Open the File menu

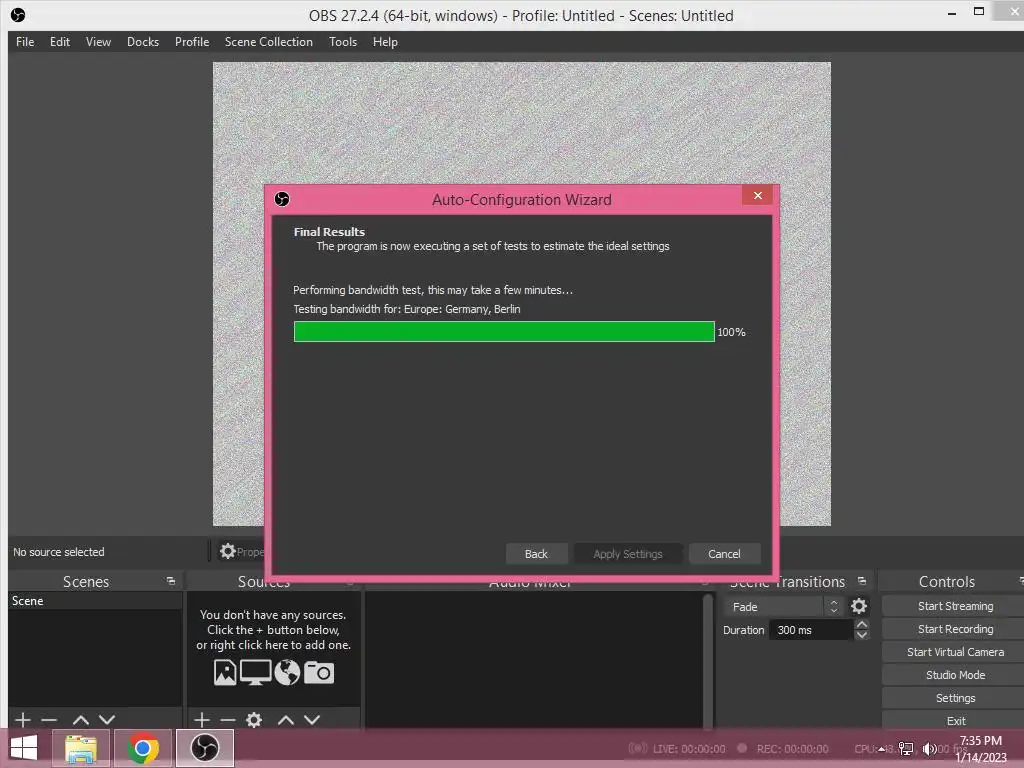coord(25,42)
